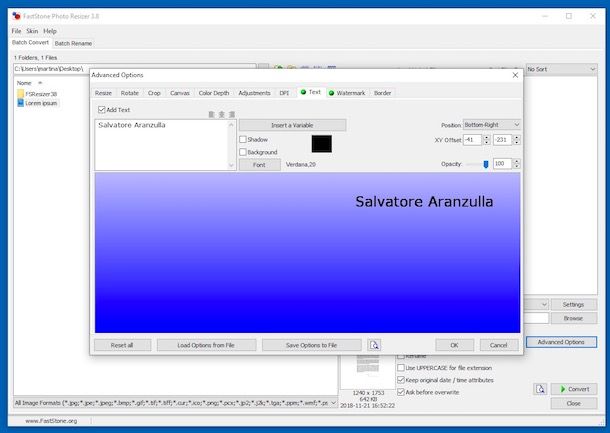Click Load Options from File button
Viewport: 610px width, 433px height.
pos(206,345)
